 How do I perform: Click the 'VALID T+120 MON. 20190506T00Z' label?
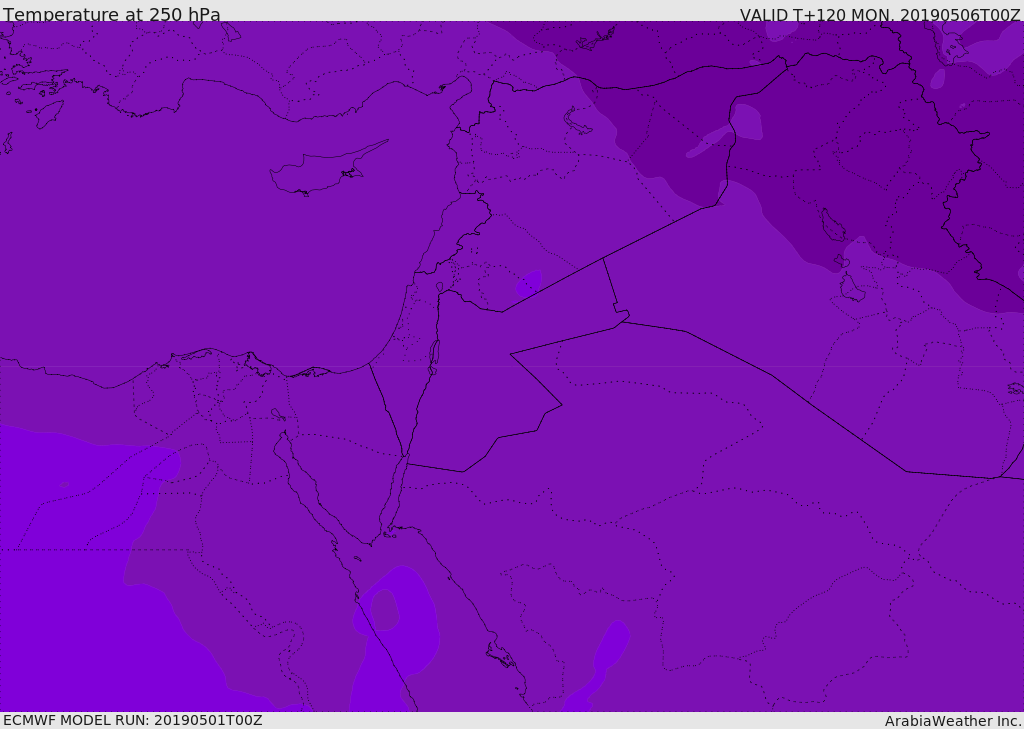[x=879, y=15]
